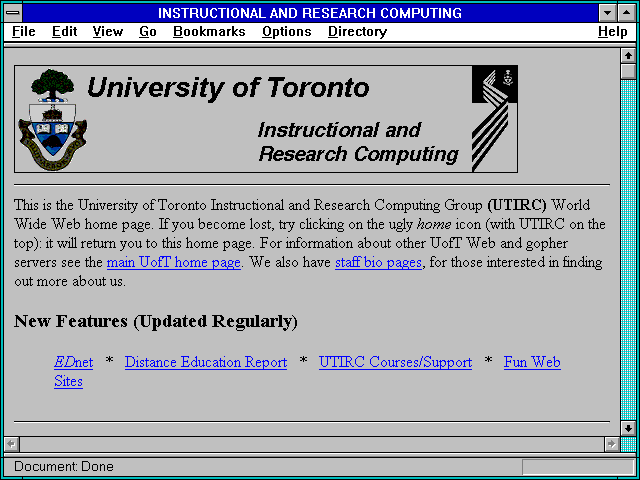Open the staff bio pages link
640x480 pixels.
[x=378, y=262]
